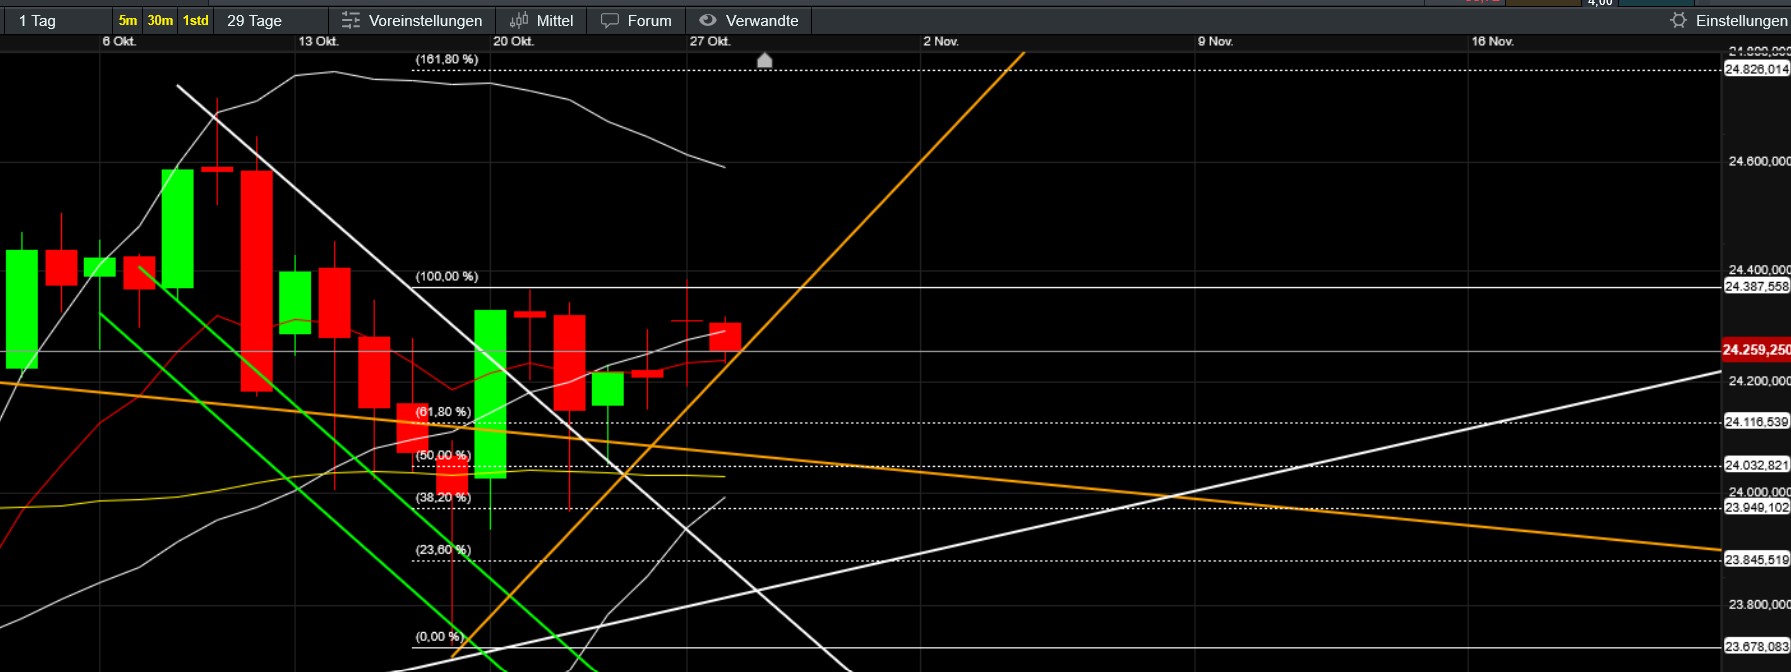
Task: Click price level label 23.845,519
Action: pyautogui.click(x=1757, y=560)
